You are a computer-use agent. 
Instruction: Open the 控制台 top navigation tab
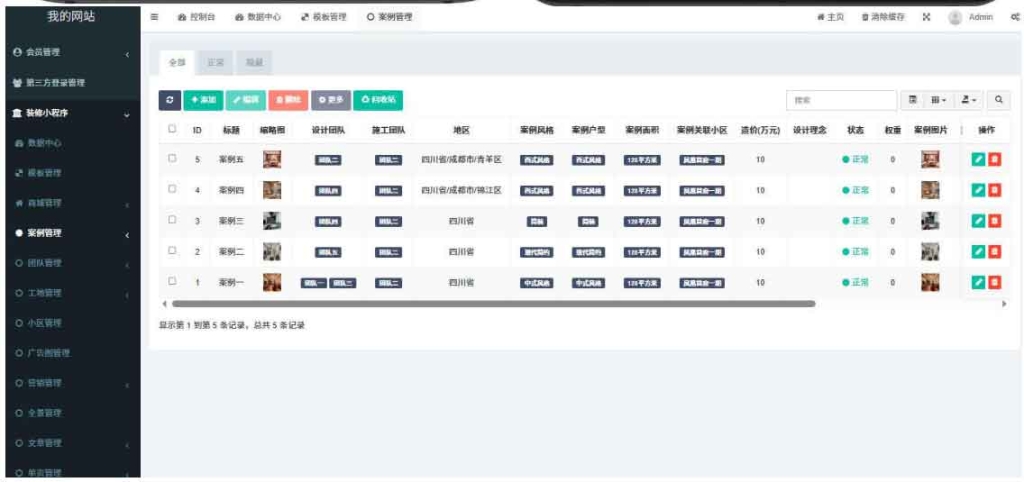[197, 18]
